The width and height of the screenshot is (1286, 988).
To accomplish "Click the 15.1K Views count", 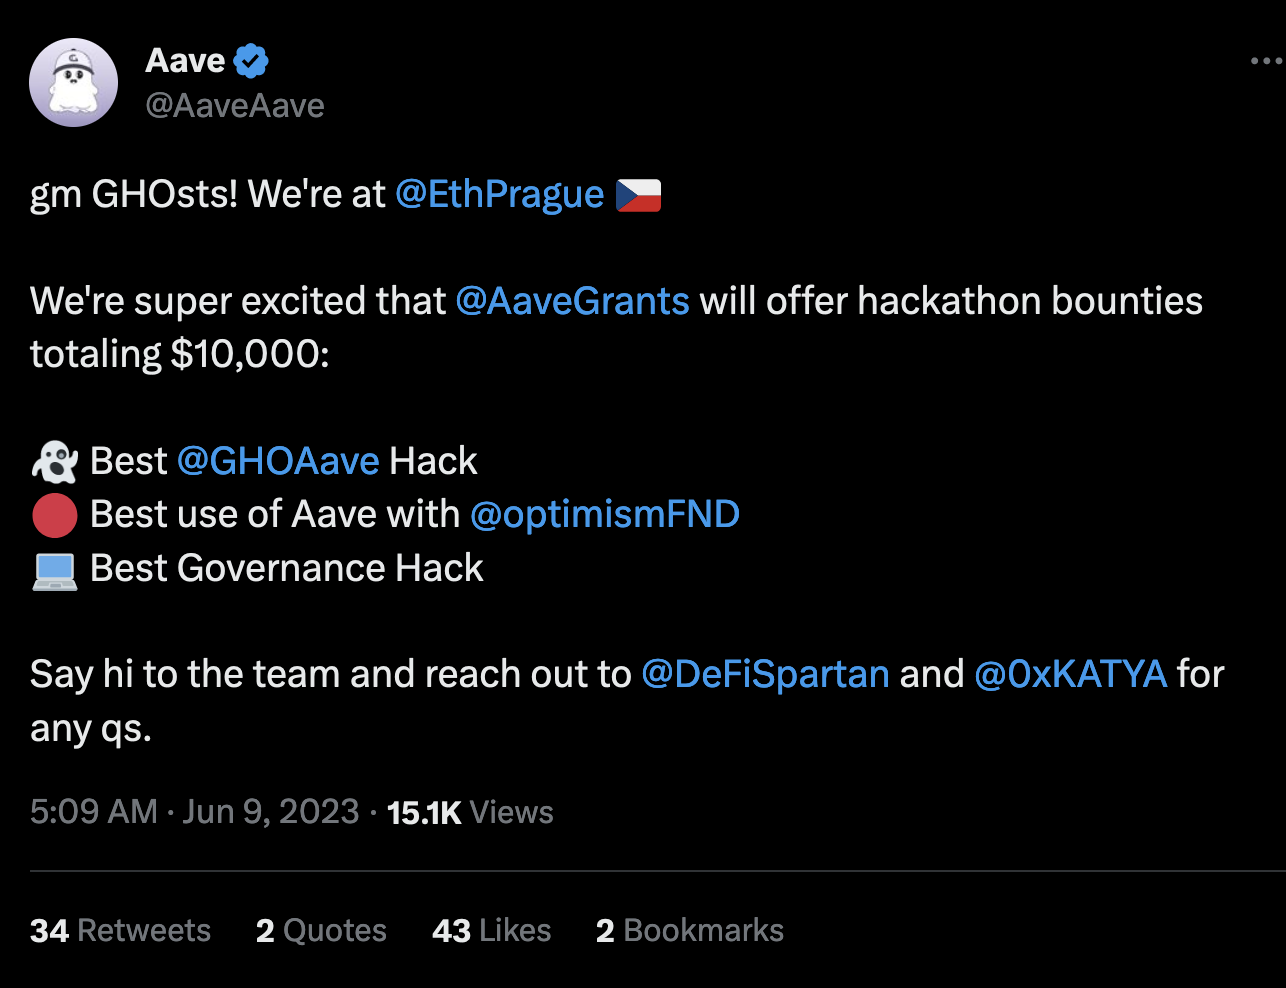I will click(x=470, y=812).
